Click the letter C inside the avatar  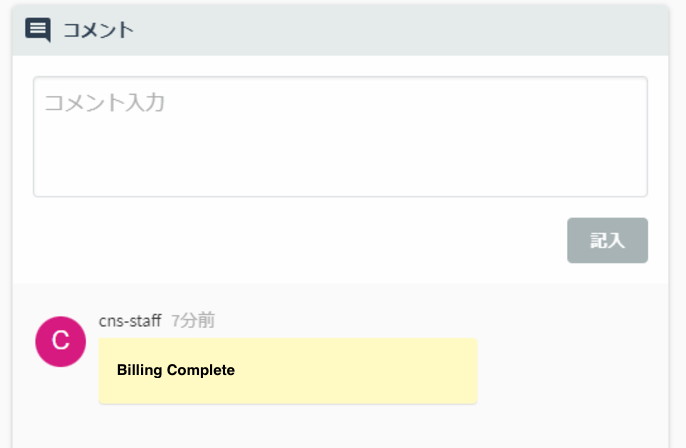(x=60, y=341)
